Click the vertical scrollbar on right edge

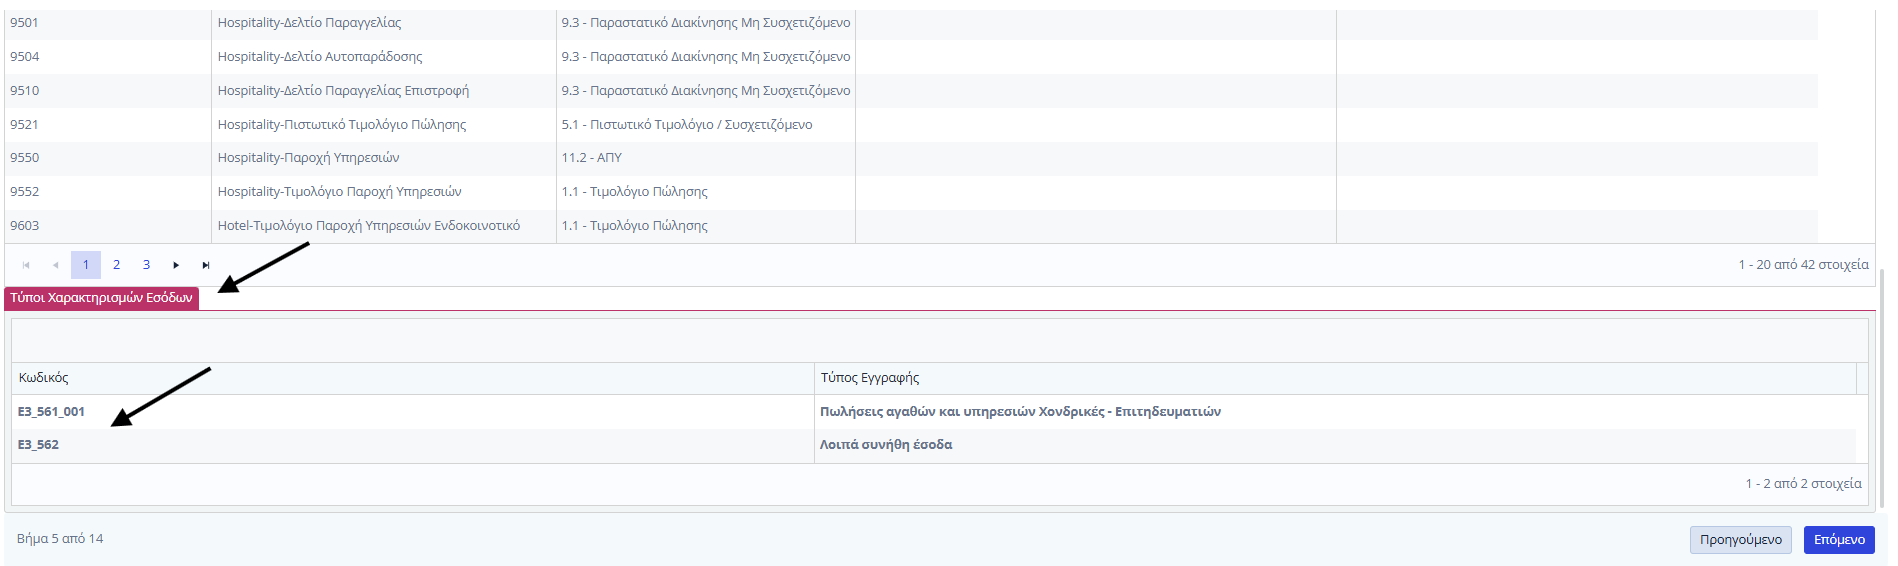[1882, 390]
